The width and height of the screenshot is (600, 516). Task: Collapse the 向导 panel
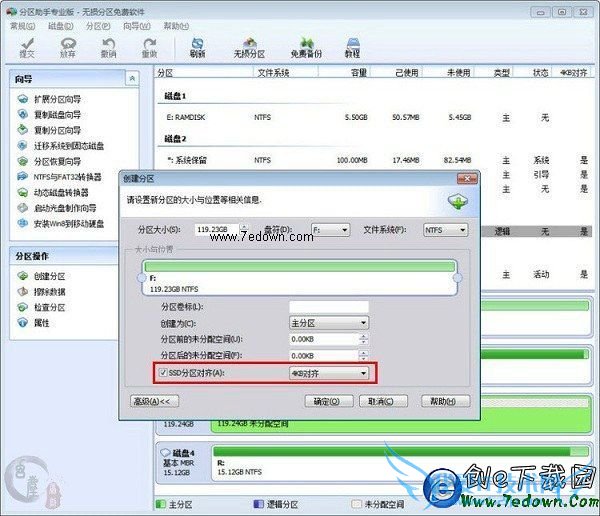tap(132, 78)
